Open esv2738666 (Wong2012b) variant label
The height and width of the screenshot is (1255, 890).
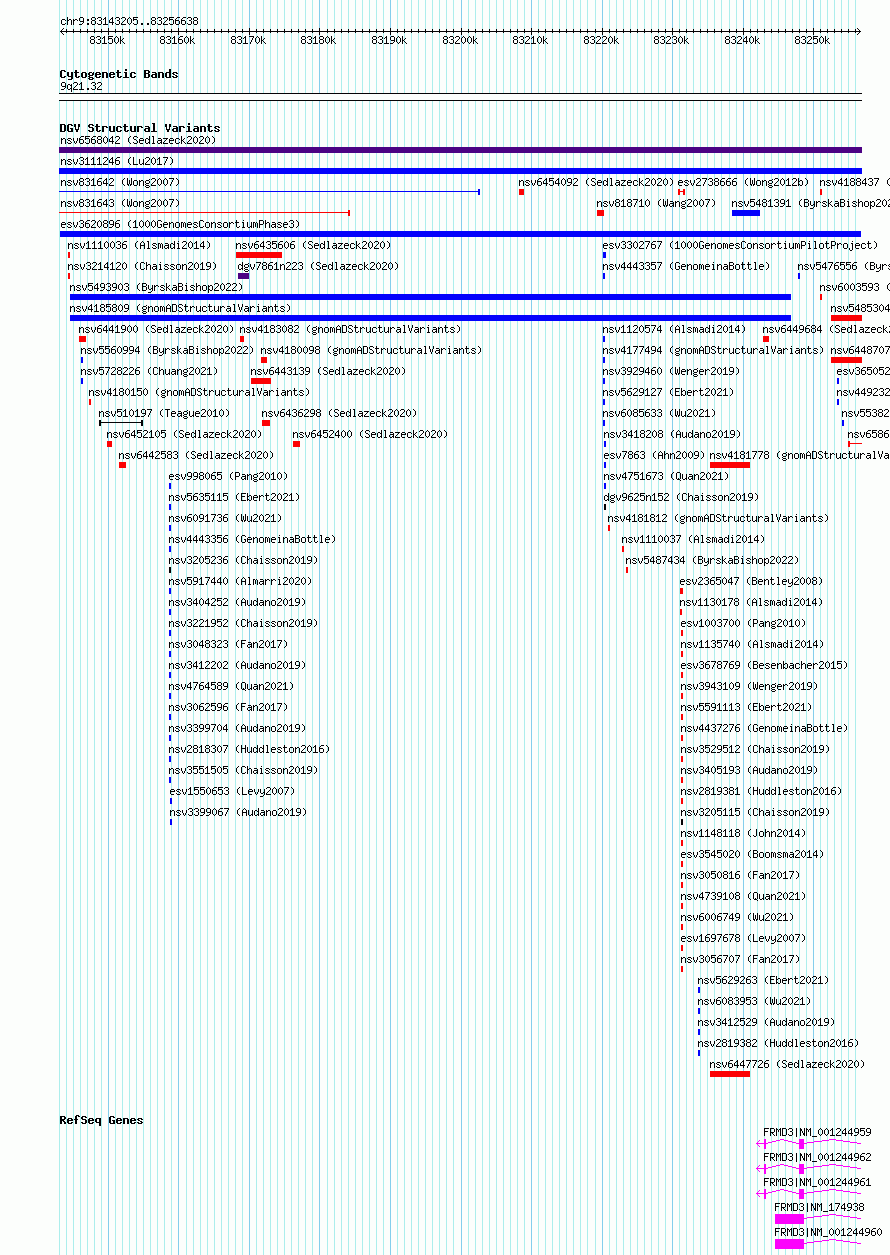[743, 182]
